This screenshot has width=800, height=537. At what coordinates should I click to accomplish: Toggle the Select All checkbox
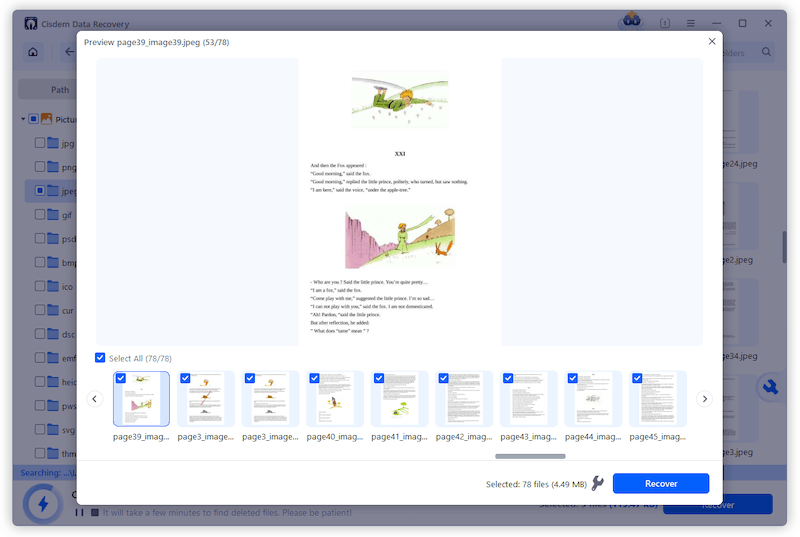pos(100,358)
